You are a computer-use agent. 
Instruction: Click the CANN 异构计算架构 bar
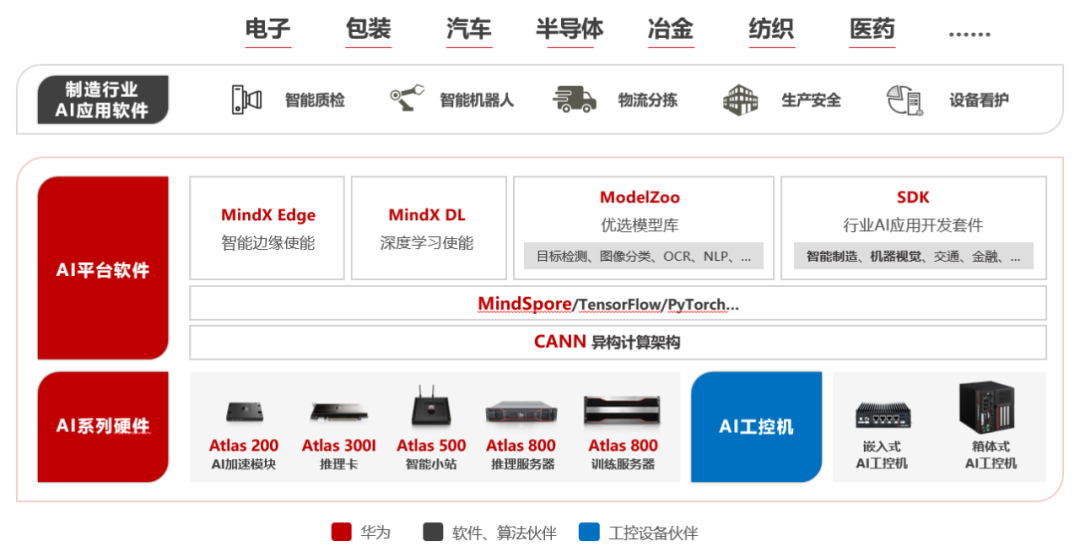click(618, 343)
